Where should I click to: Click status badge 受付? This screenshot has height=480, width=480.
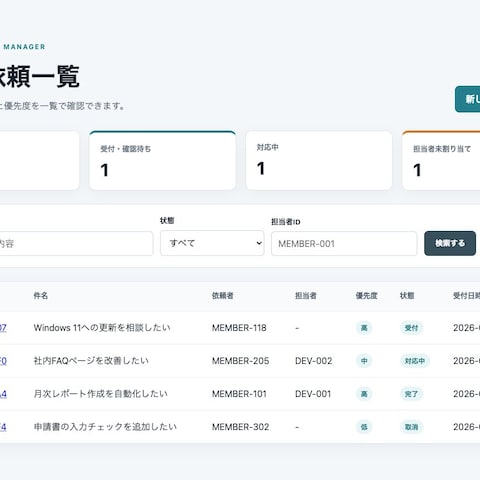pos(411,328)
